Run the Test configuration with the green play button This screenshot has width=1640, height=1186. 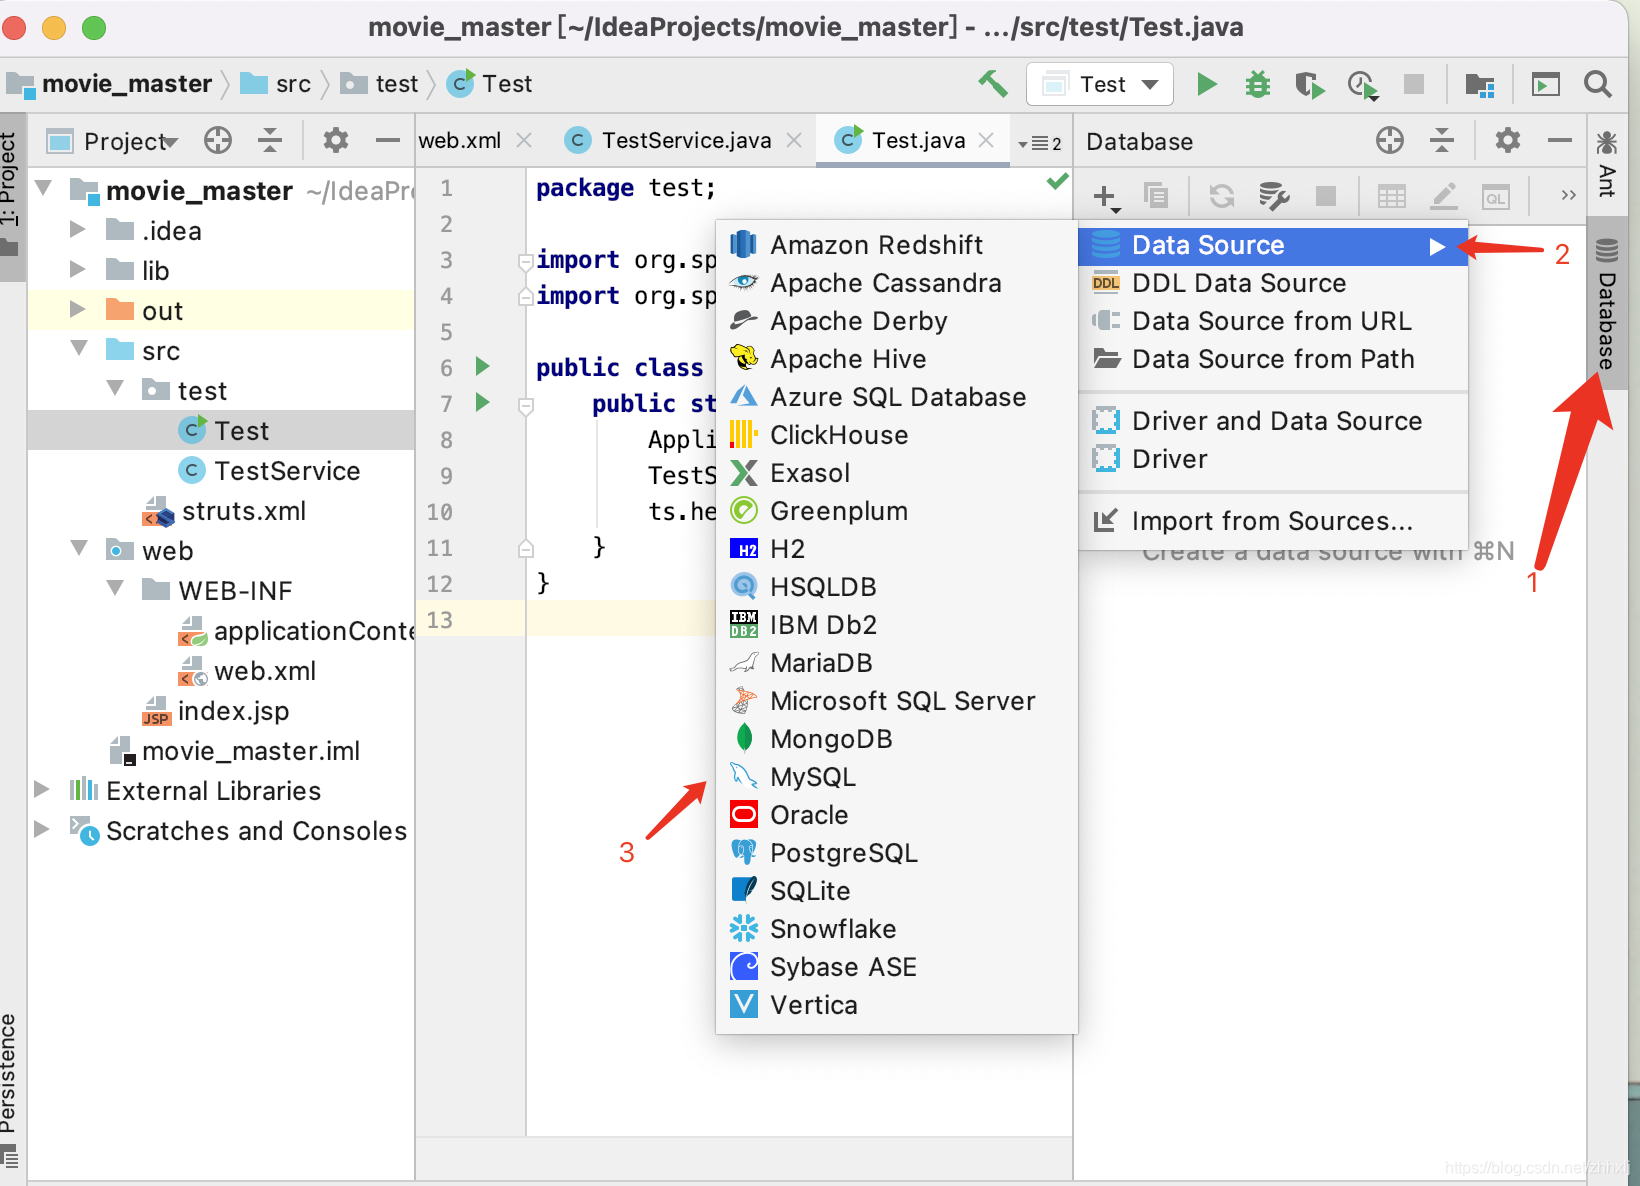click(1207, 84)
